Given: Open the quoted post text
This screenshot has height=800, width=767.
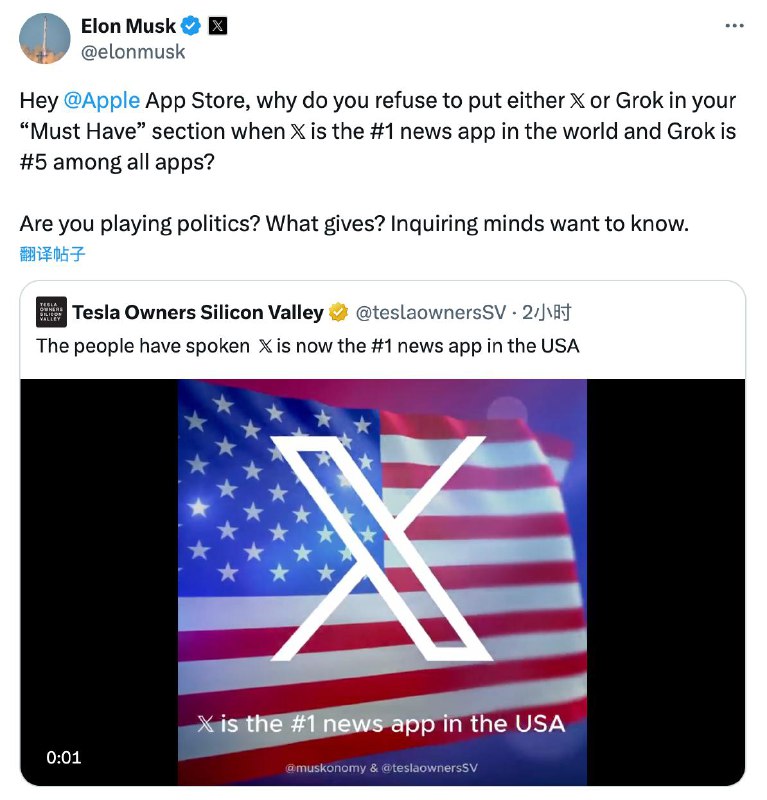Looking at the screenshot, I should point(307,345).
